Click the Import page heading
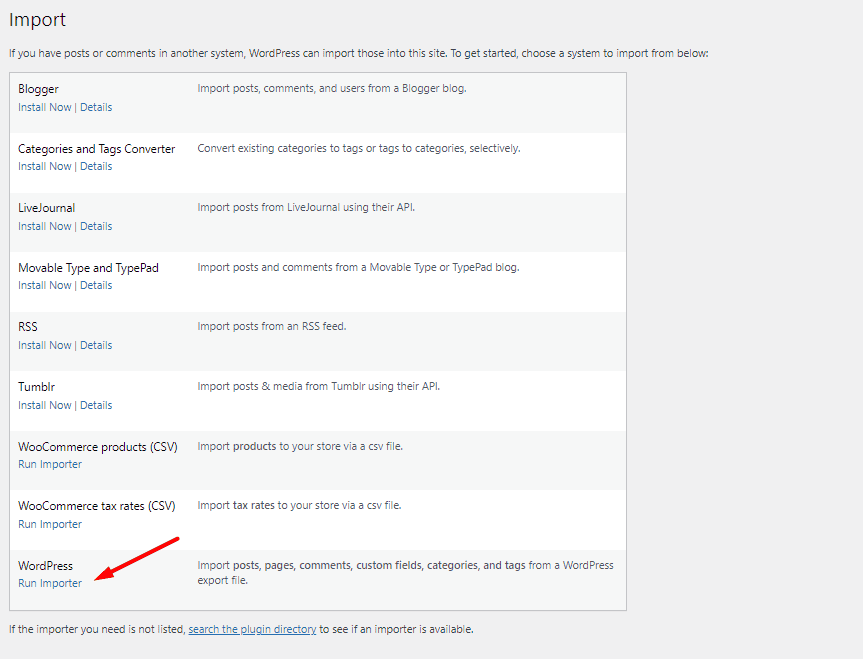 (37, 19)
